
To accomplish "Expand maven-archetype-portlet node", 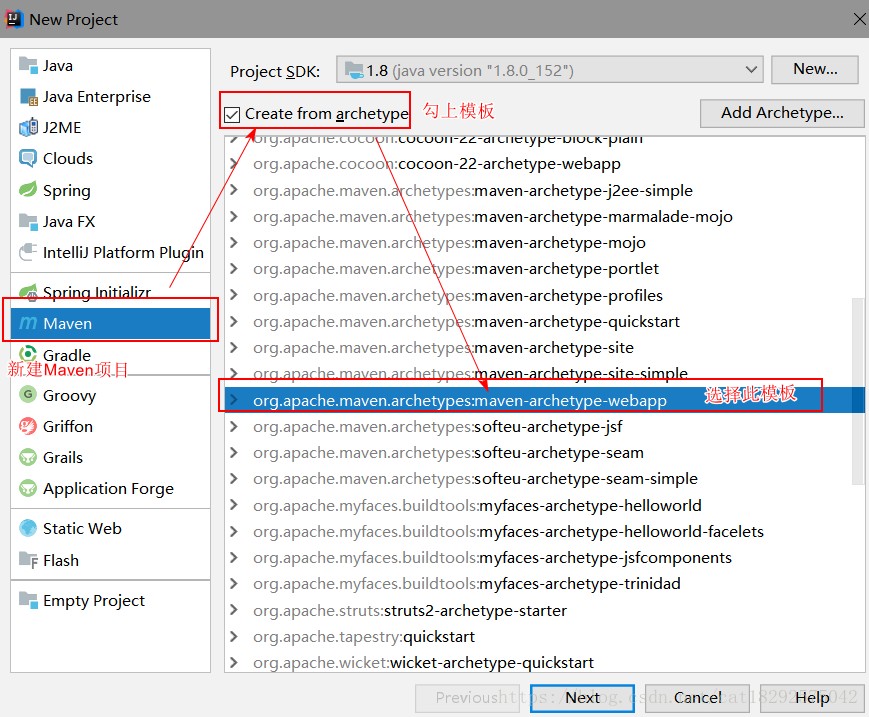I will click(x=234, y=268).
